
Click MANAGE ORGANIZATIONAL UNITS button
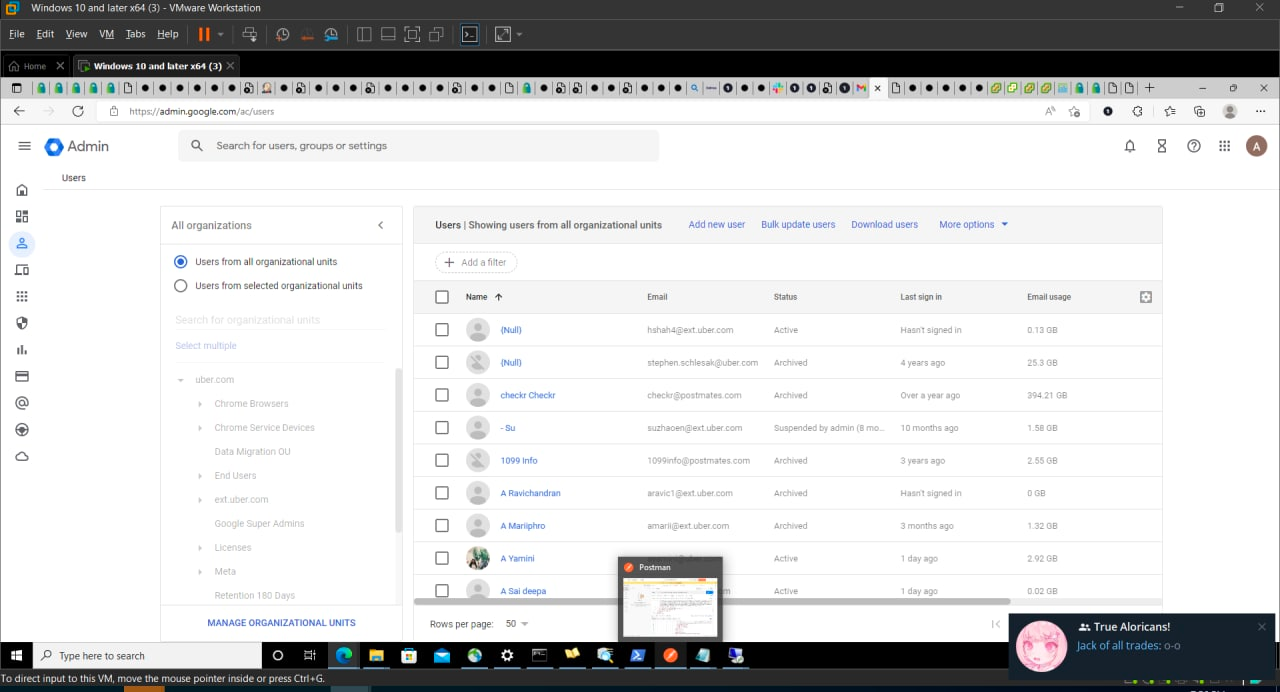pos(281,622)
